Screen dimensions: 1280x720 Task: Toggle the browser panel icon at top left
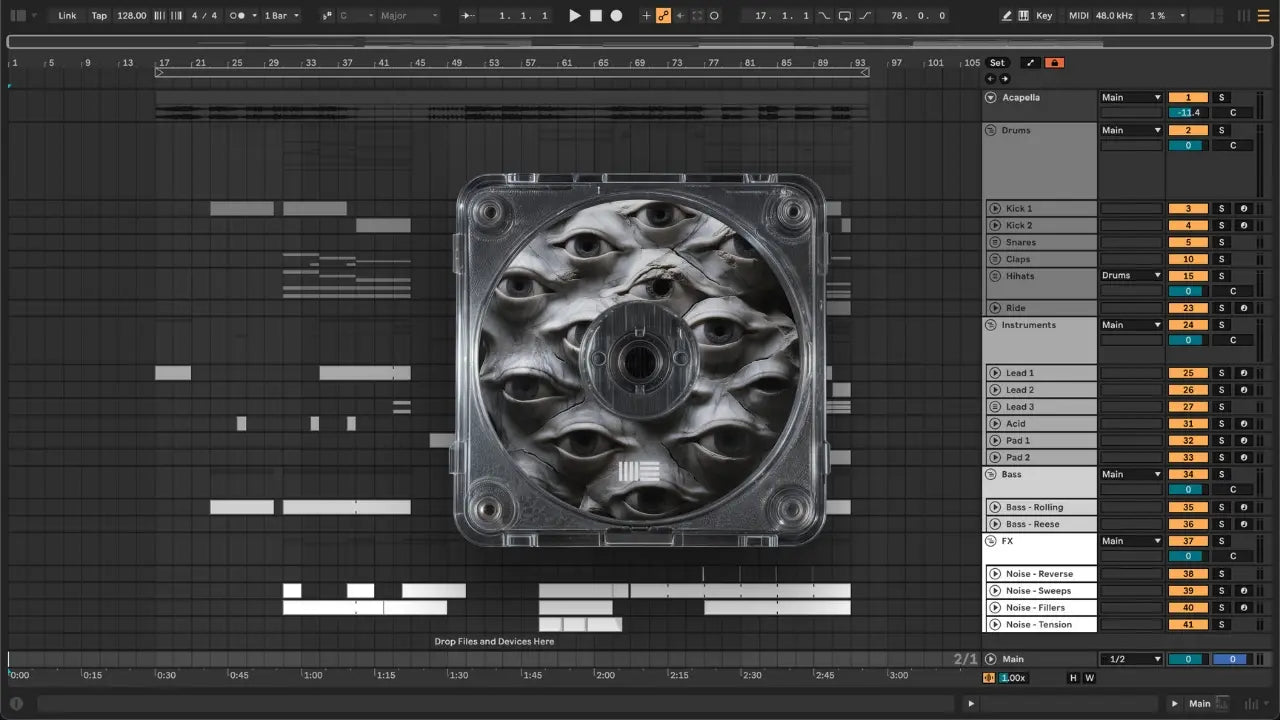pos(17,16)
